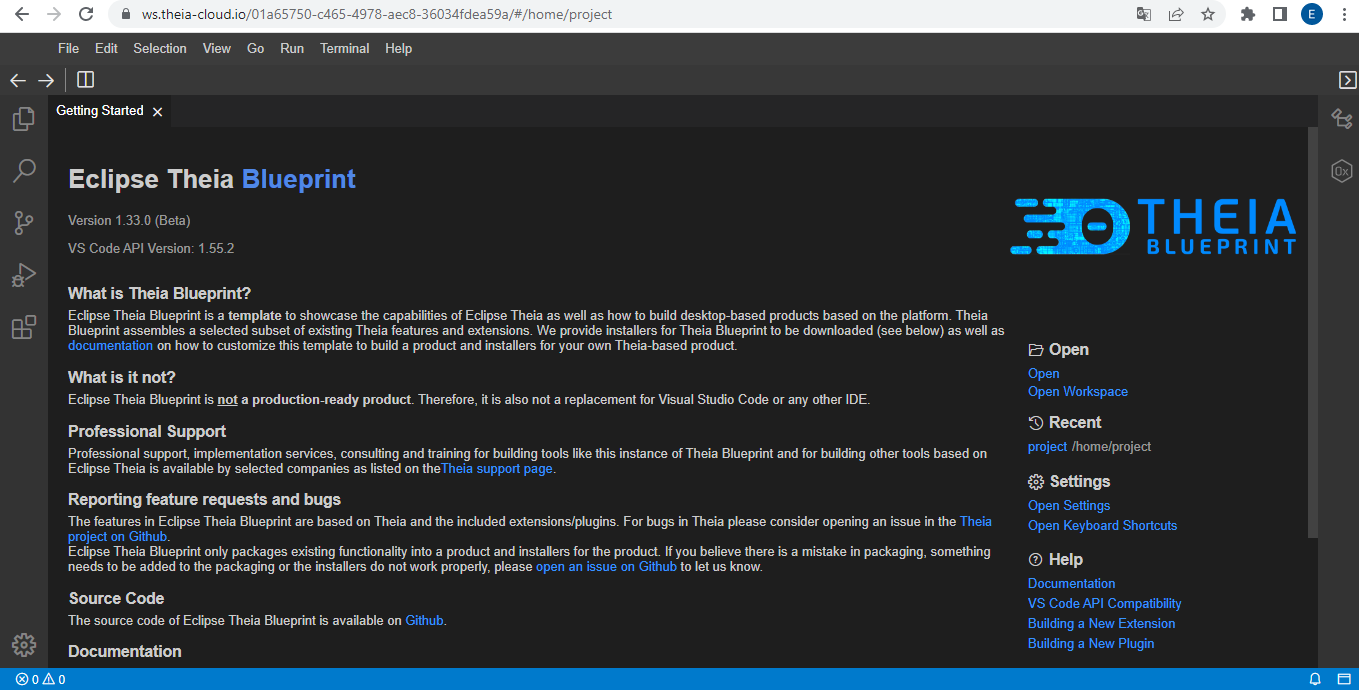Open the View menu

[217, 48]
